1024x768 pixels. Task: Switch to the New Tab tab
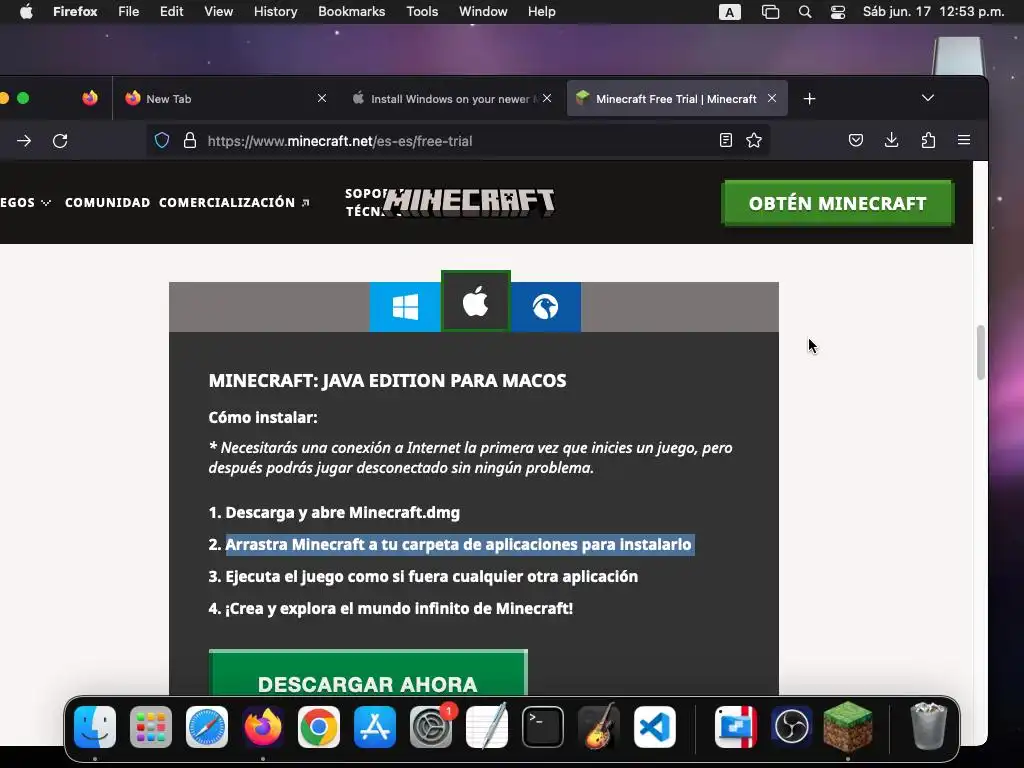223,99
